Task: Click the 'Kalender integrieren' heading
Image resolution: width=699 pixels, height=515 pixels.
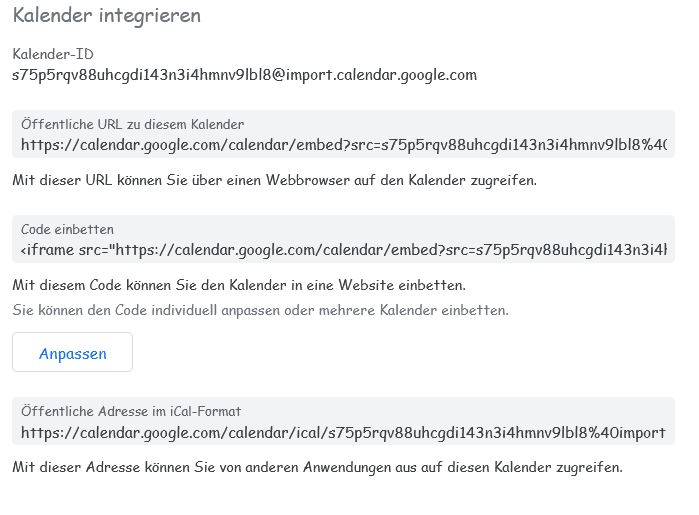Action: click(x=106, y=16)
